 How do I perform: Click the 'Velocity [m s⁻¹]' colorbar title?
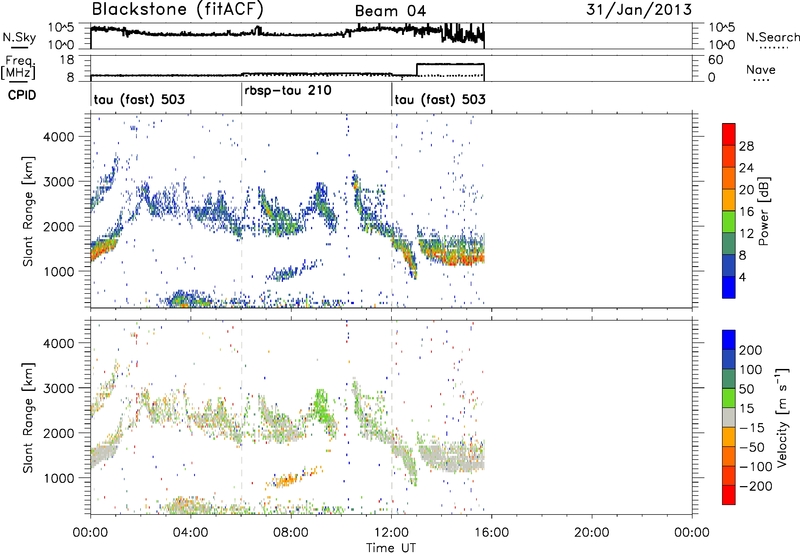pos(782,417)
